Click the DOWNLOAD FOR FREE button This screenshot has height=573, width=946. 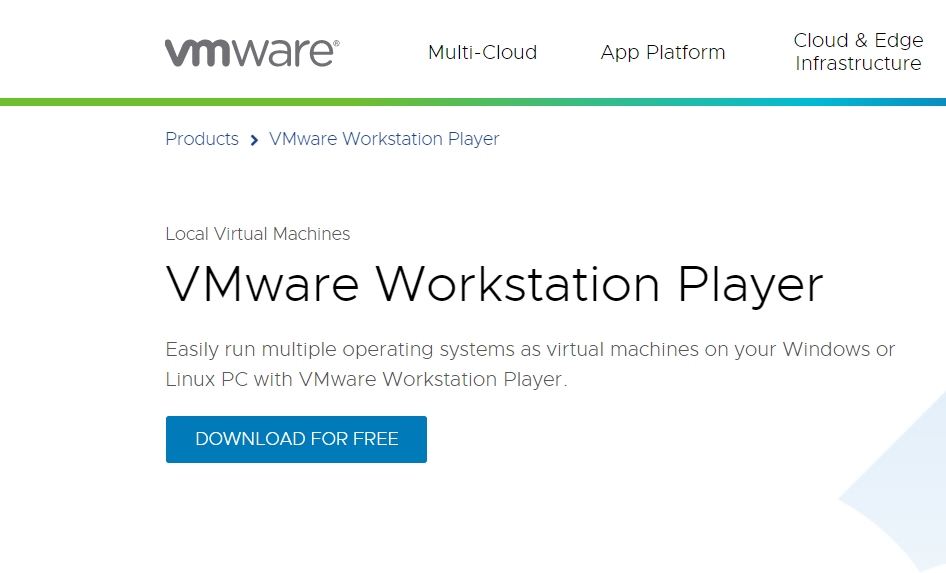296,439
